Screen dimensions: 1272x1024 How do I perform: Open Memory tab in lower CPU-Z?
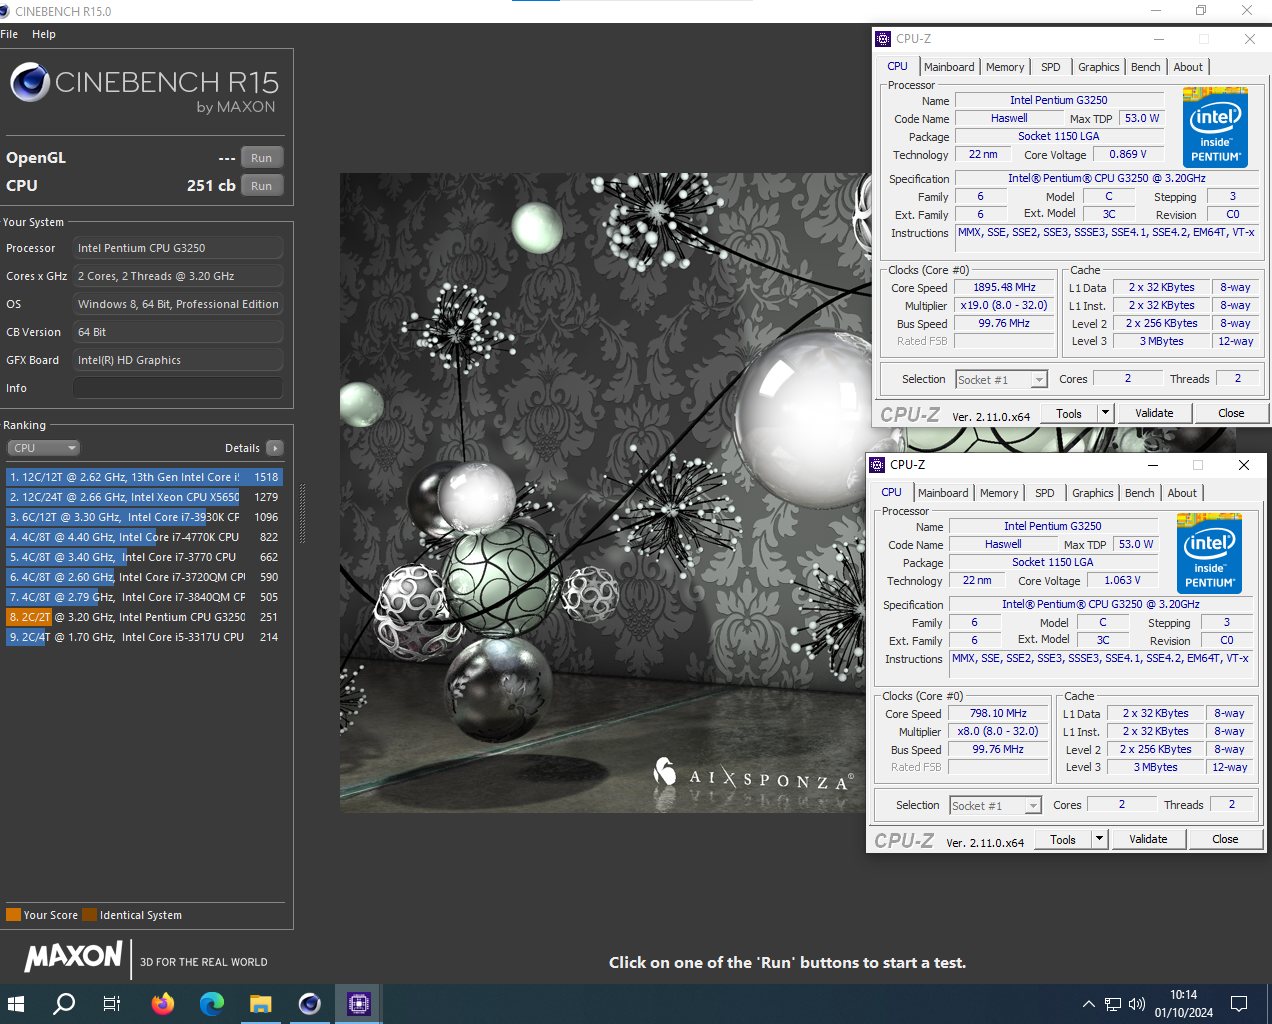click(999, 493)
